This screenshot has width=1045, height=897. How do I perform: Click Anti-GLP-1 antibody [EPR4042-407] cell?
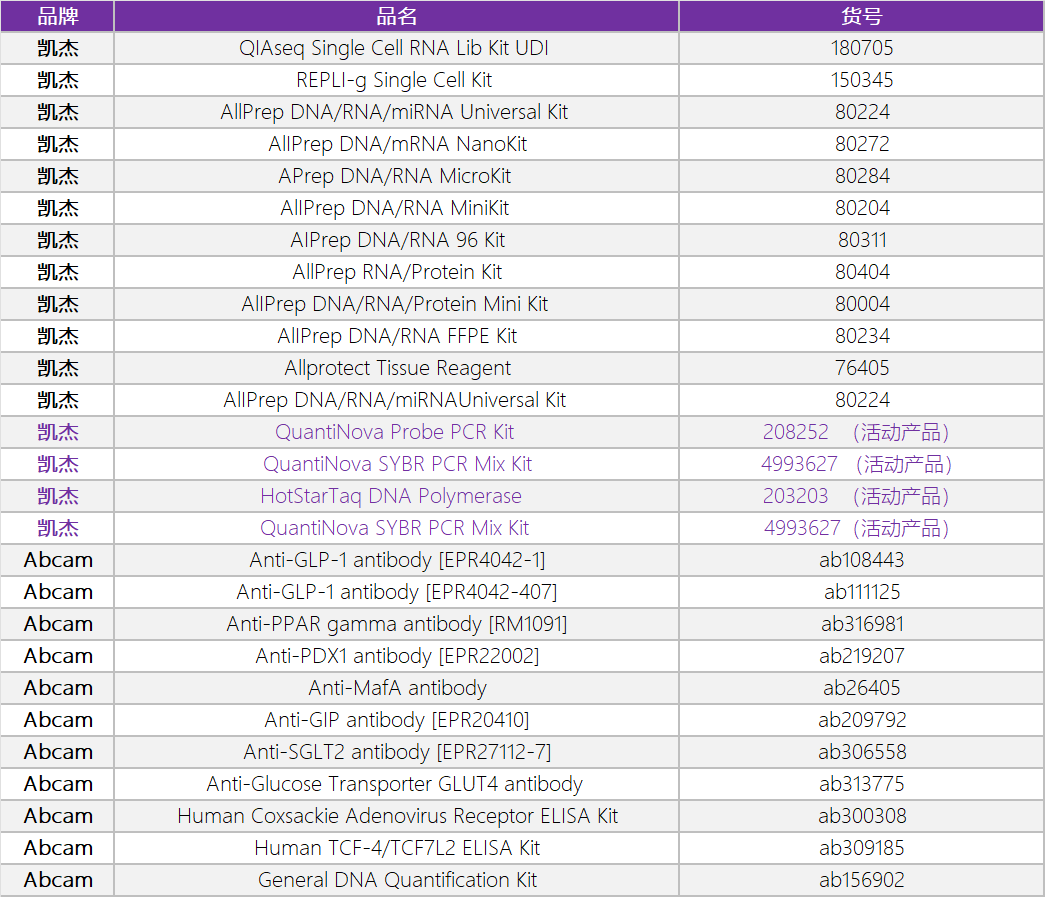[x=397, y=592]
